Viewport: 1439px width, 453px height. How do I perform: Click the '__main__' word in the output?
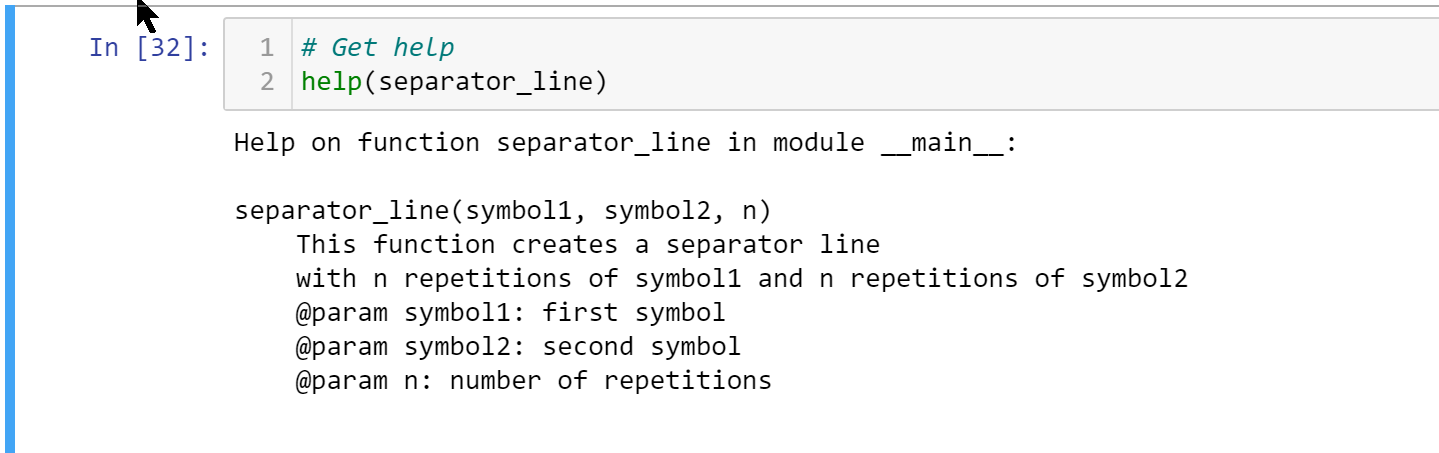941,143
